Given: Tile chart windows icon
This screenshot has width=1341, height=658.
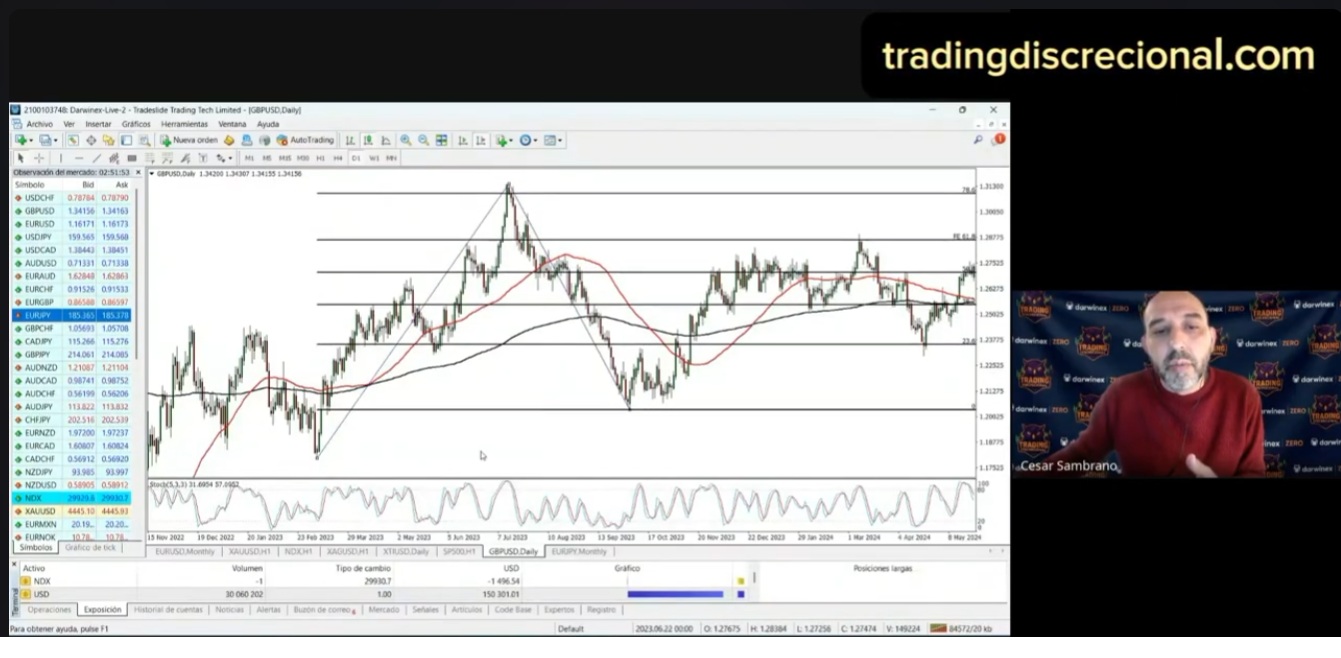Looking at the screenshot, I should [x=441, y=140].
